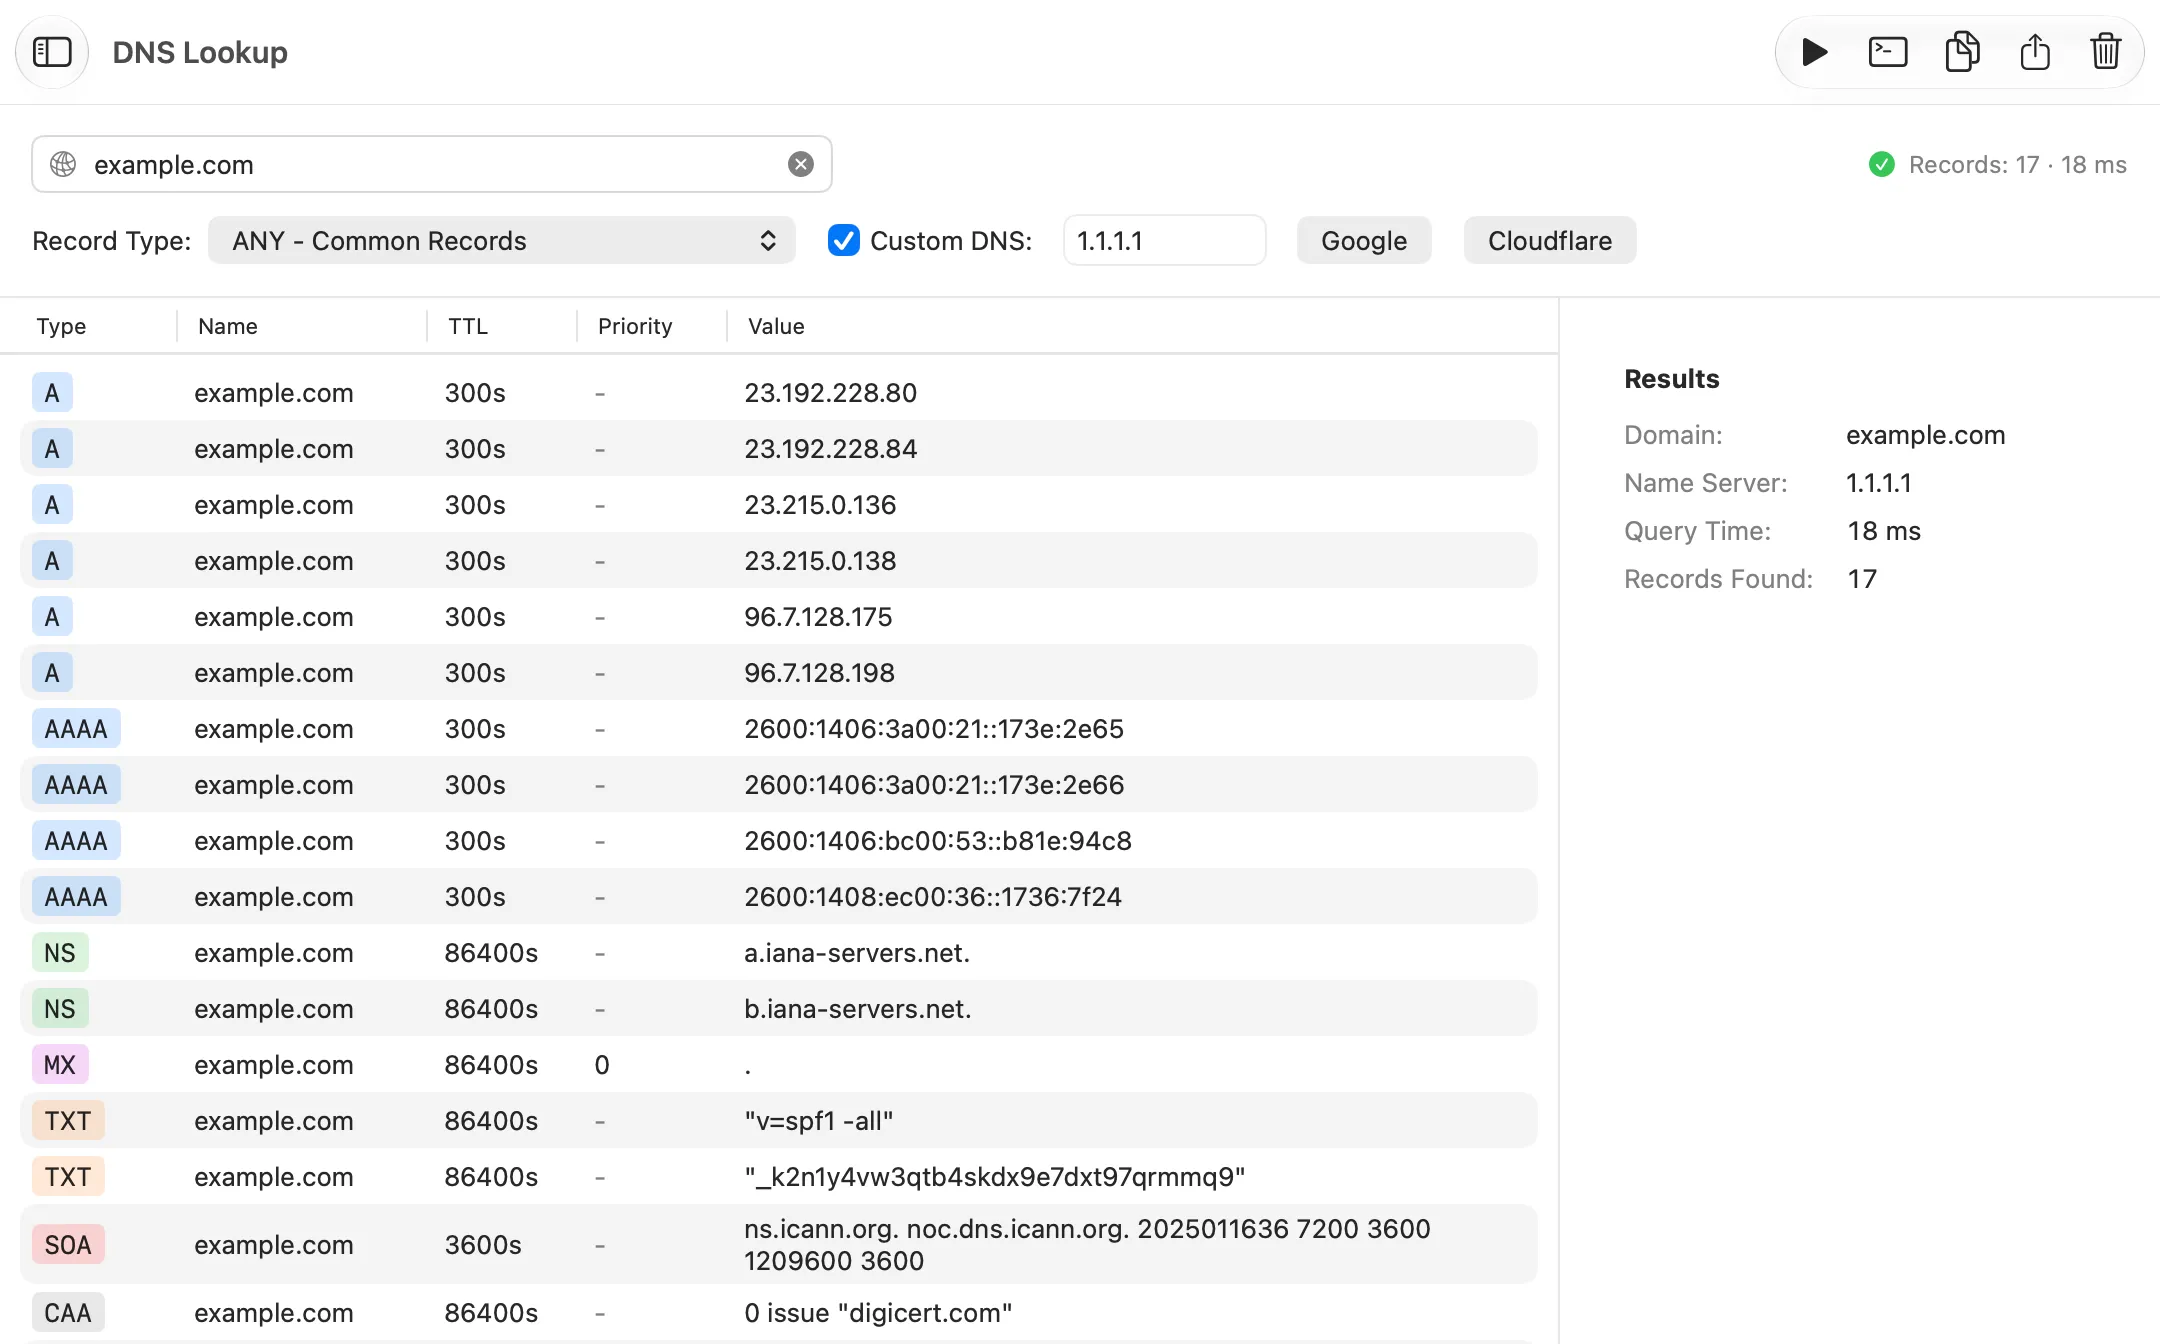
Task: Focus the example.com domain input field
Action: 432,164
